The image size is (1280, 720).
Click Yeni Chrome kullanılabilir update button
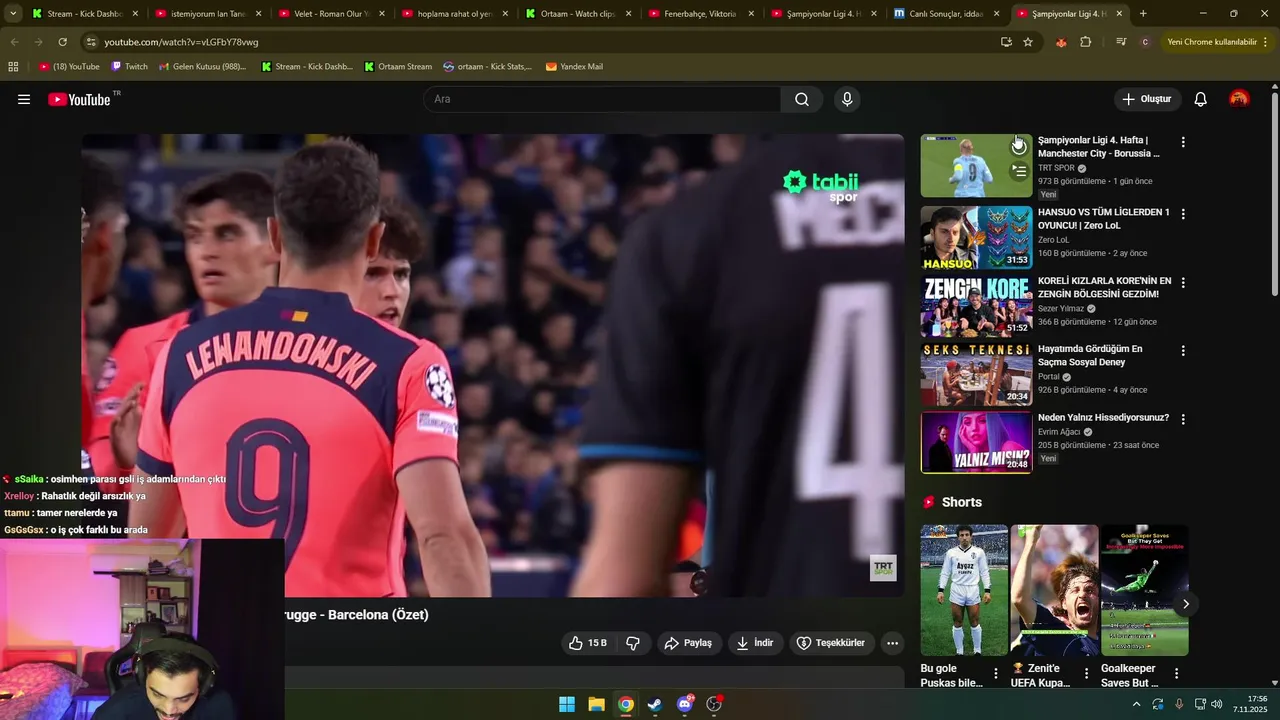pos(1217,42)
